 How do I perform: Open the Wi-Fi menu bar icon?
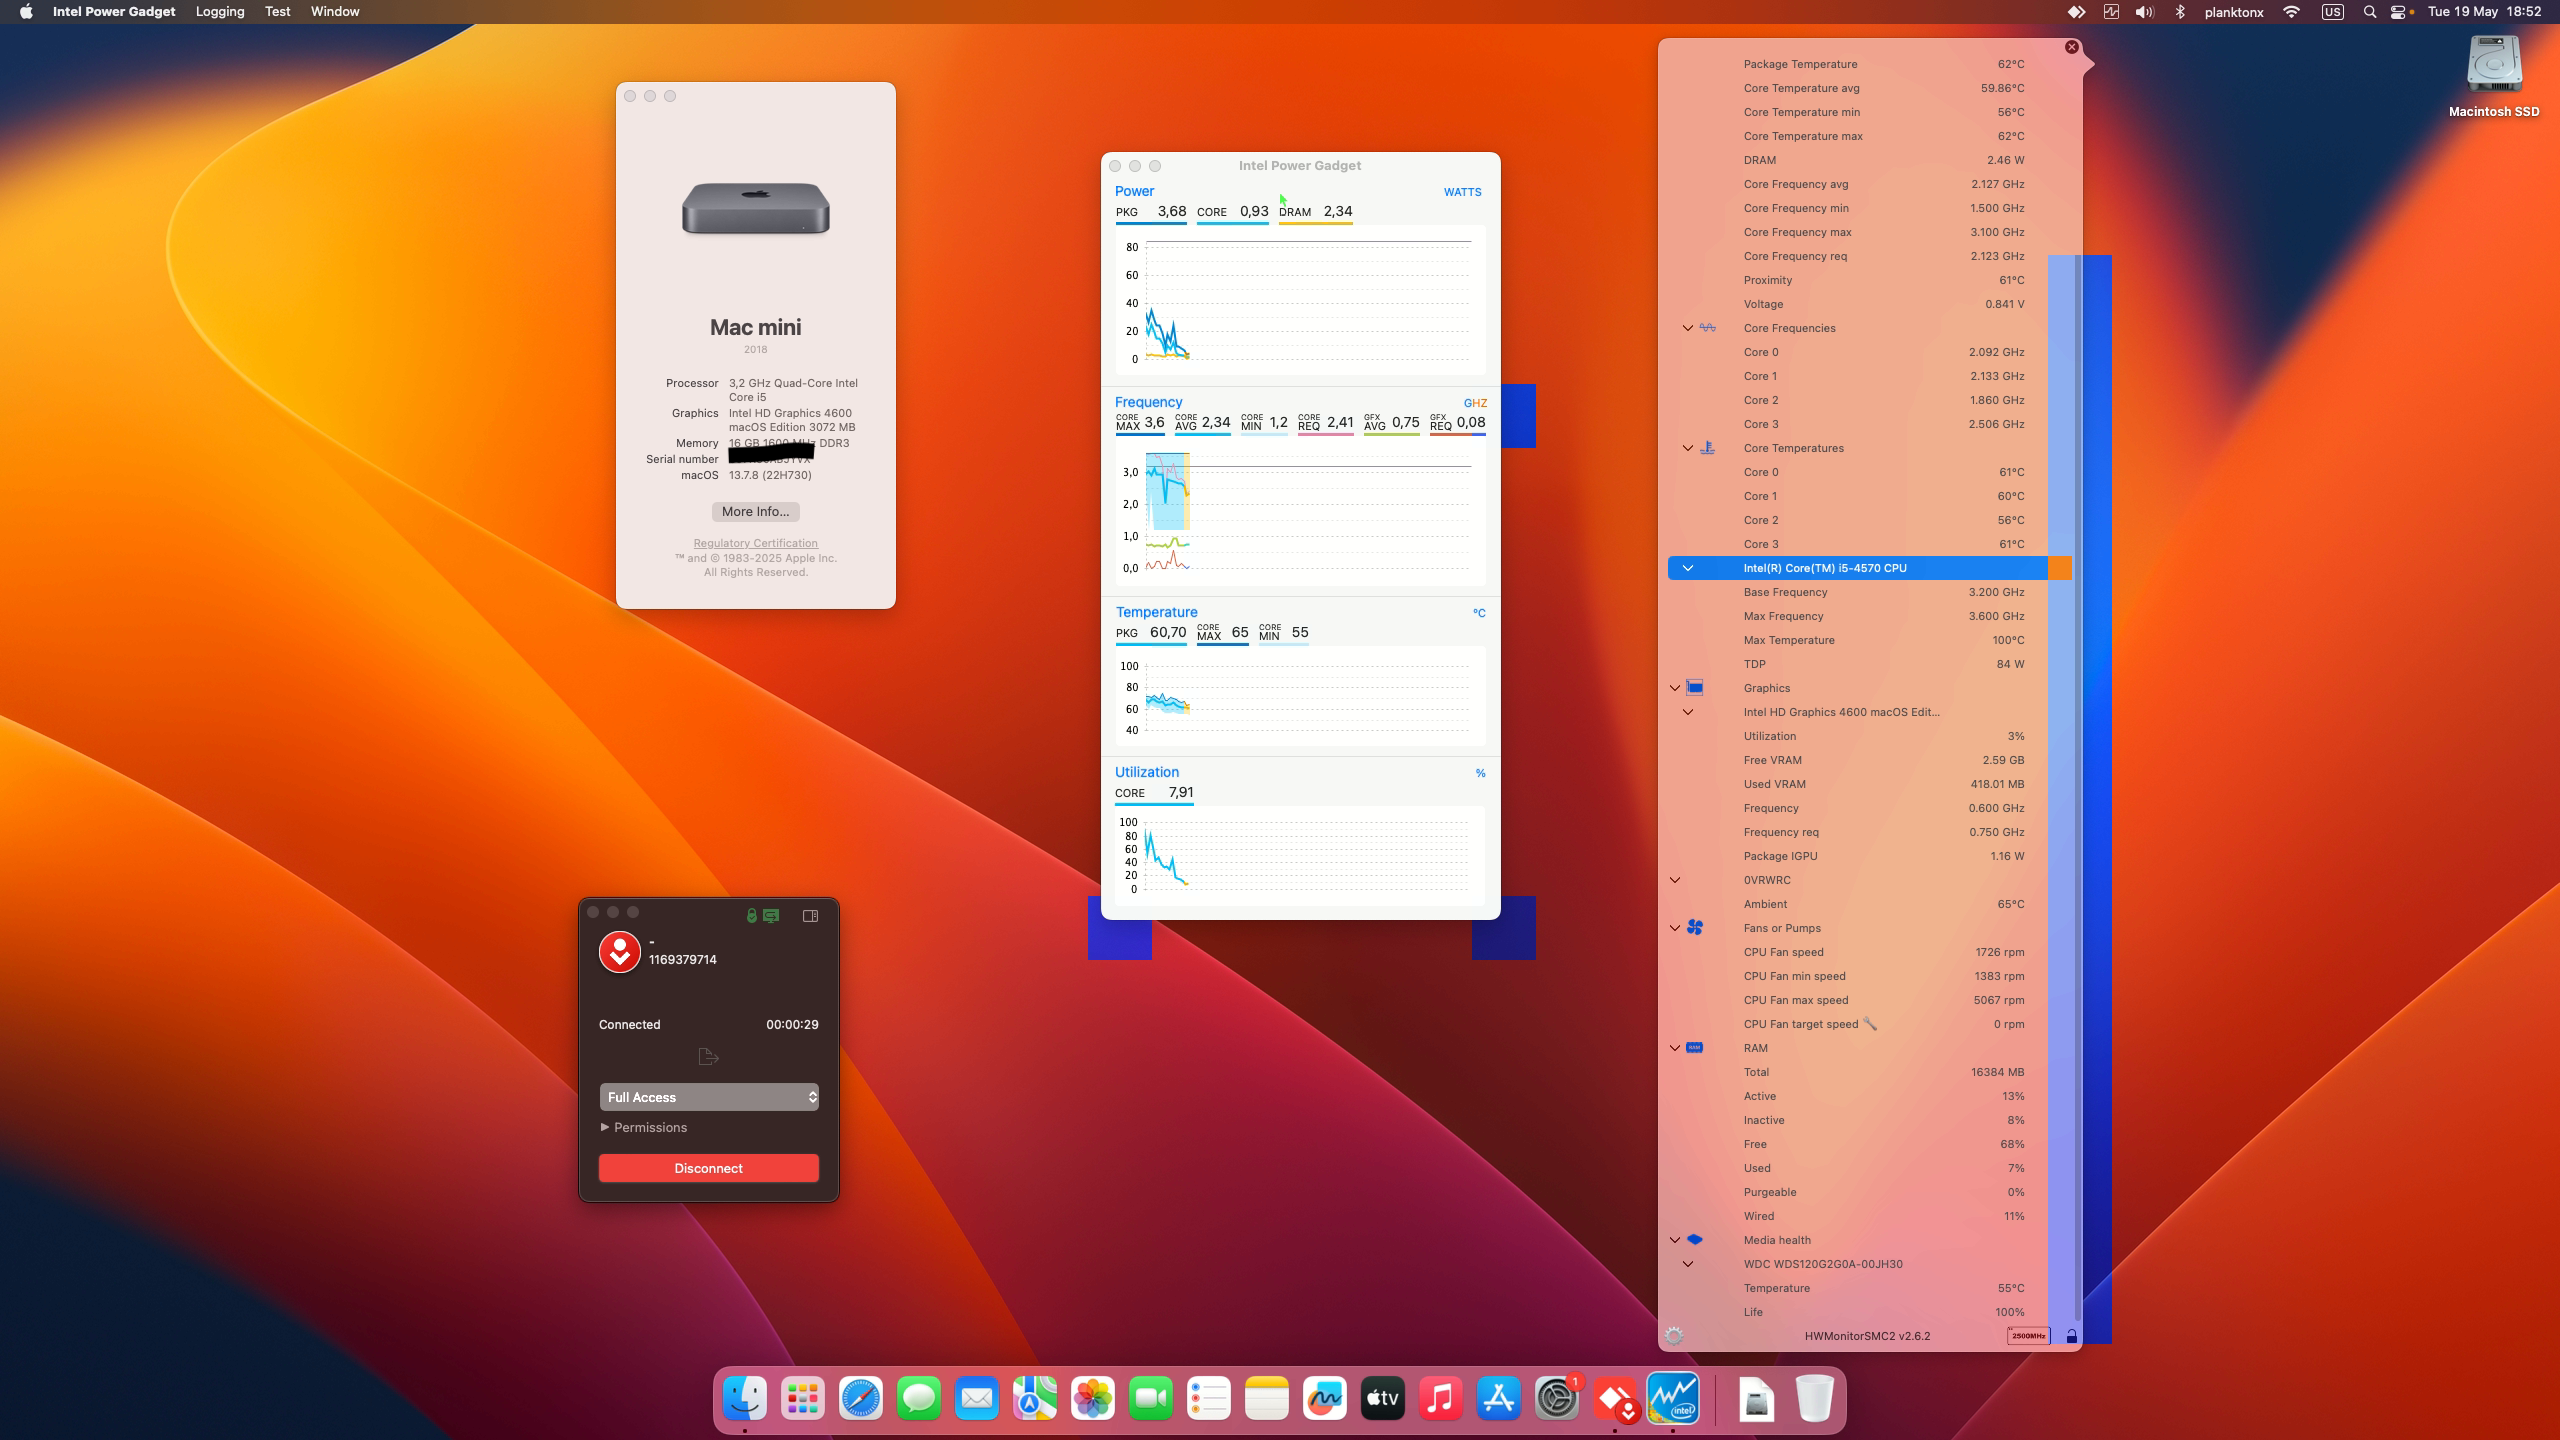(2291, 12)
